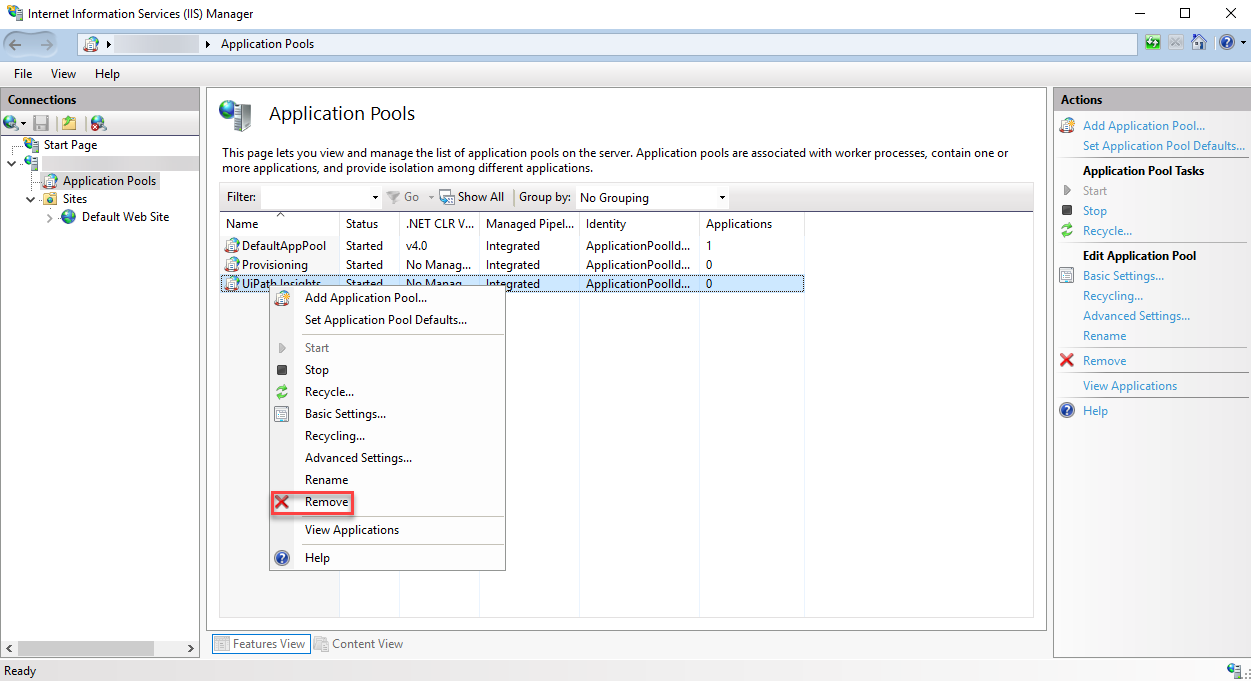Click the red X Remove icon in Actions pane

[1067, 361]
